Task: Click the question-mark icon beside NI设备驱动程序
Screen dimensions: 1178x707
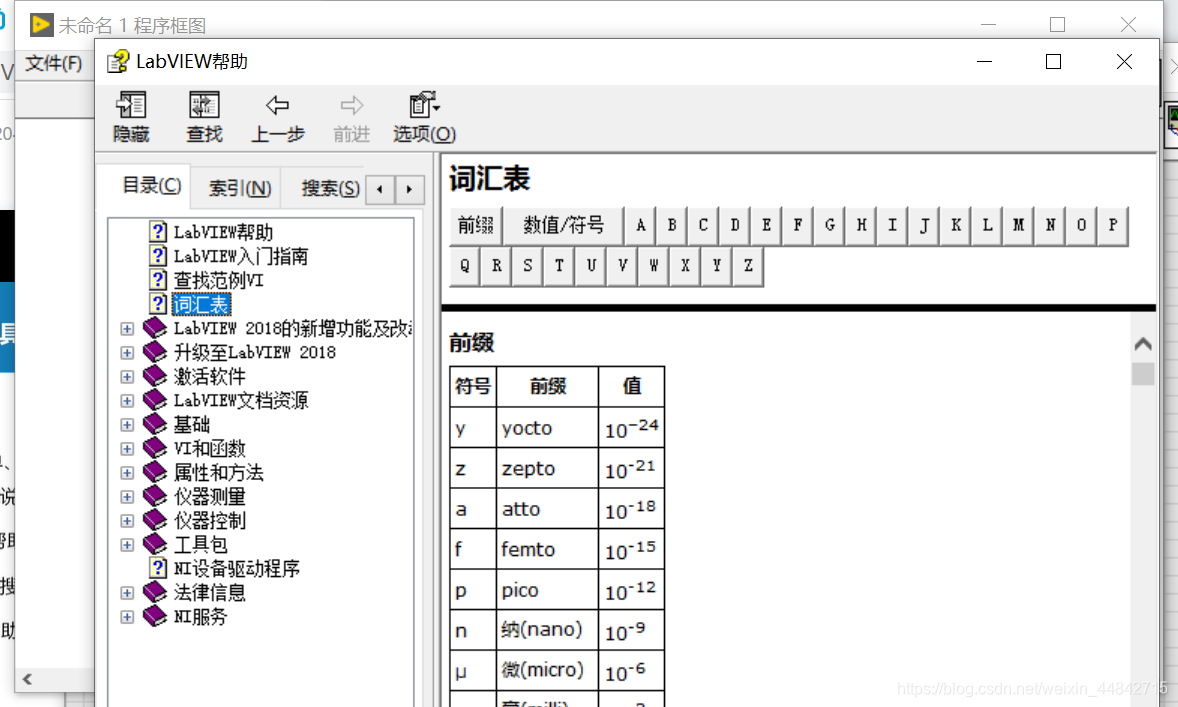Action: [158, 568]
